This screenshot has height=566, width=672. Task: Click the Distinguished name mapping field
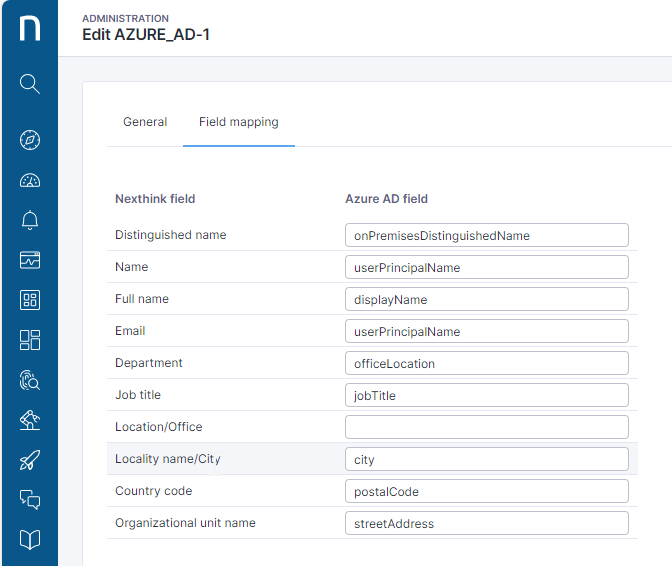(486, 235)
